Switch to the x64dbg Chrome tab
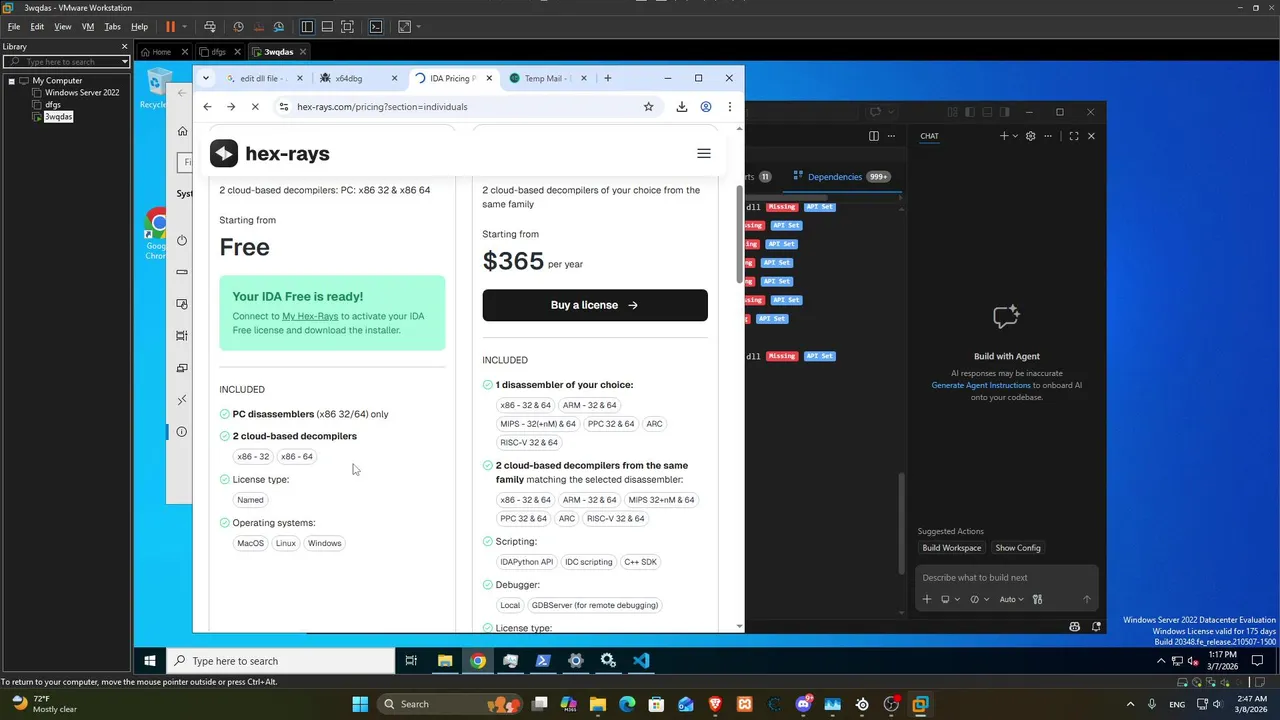1280x720 pixels. click(x=359, y=78)
